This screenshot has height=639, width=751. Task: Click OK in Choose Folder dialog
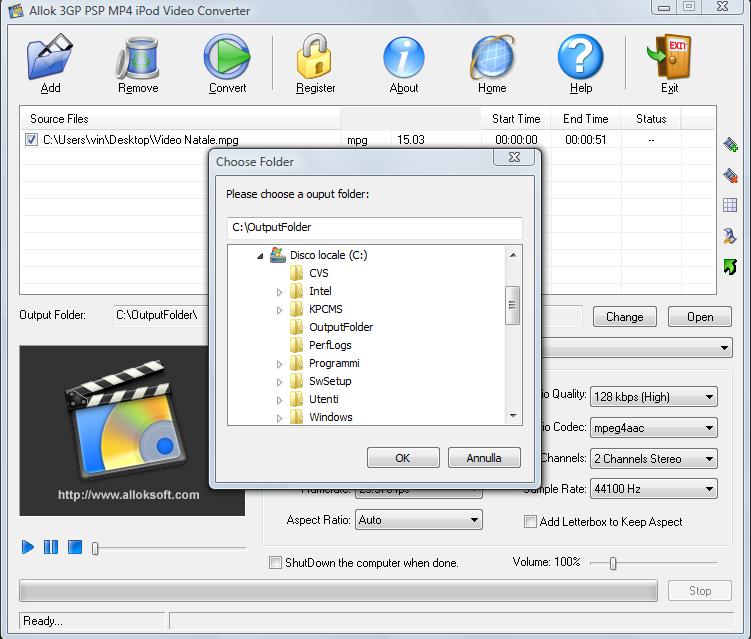click(x=403, y=457)
